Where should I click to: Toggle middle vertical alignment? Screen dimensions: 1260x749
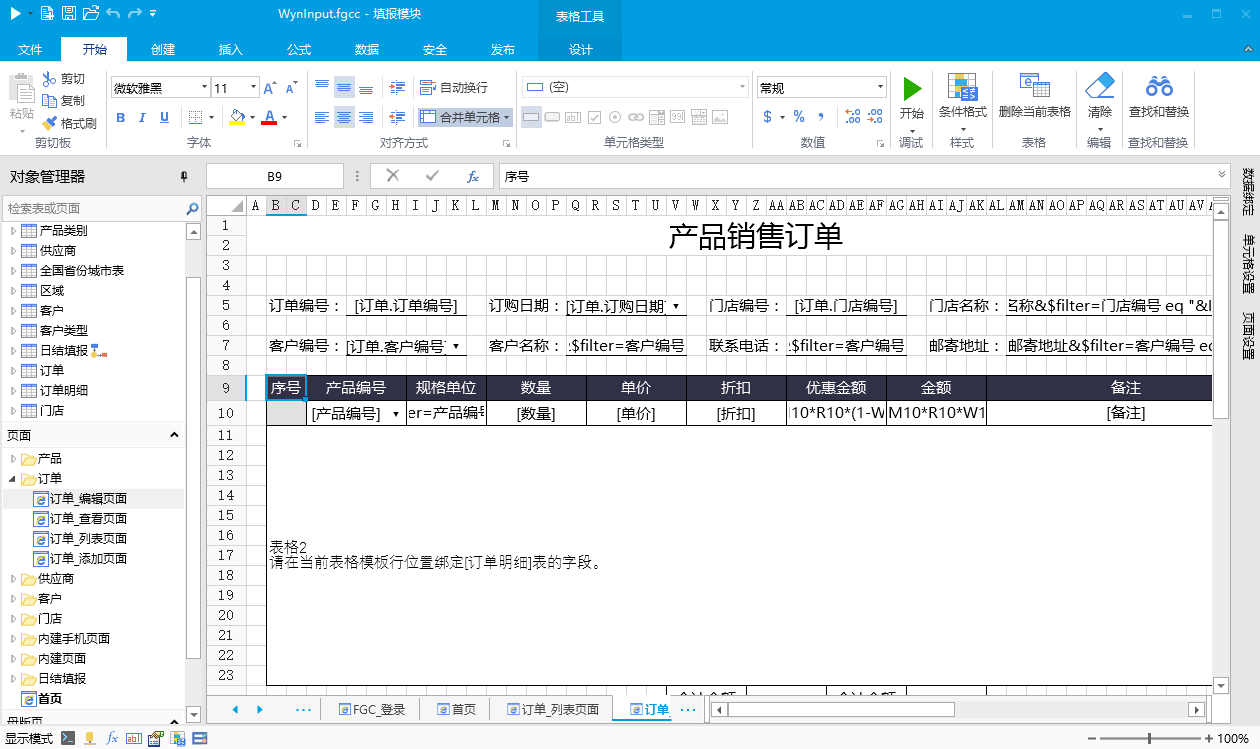tap(344, 88)
